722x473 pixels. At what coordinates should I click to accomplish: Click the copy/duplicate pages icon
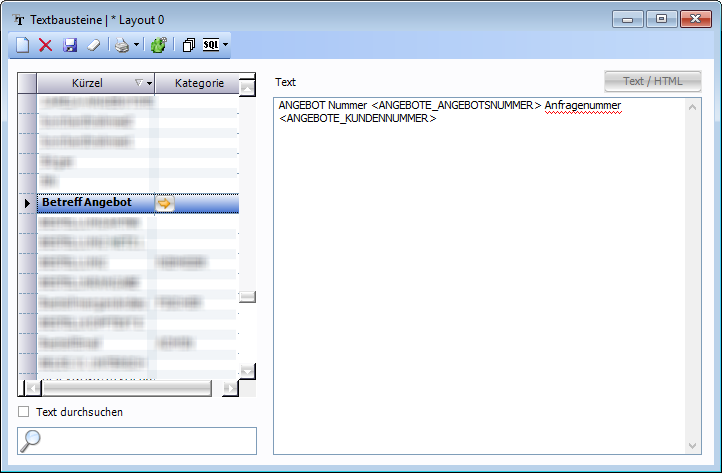coord(189,45)
